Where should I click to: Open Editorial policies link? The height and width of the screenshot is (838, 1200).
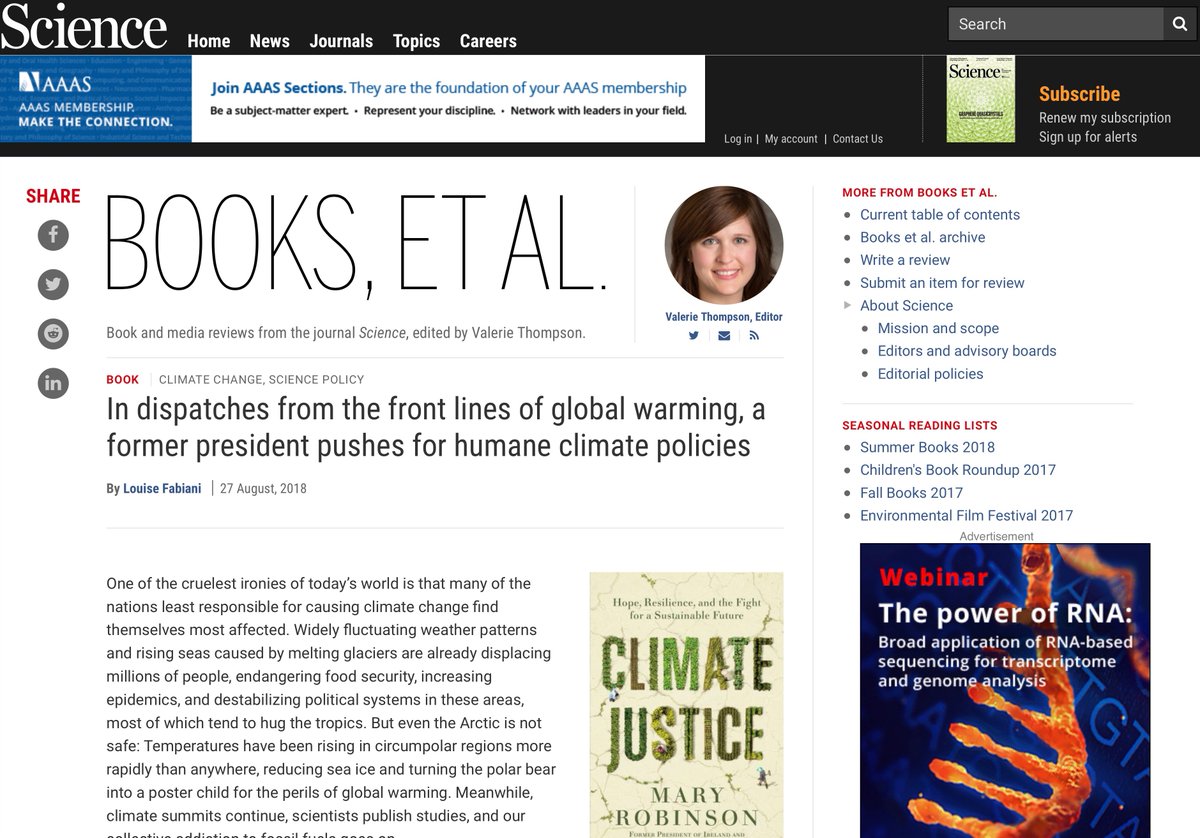(931, 374)
